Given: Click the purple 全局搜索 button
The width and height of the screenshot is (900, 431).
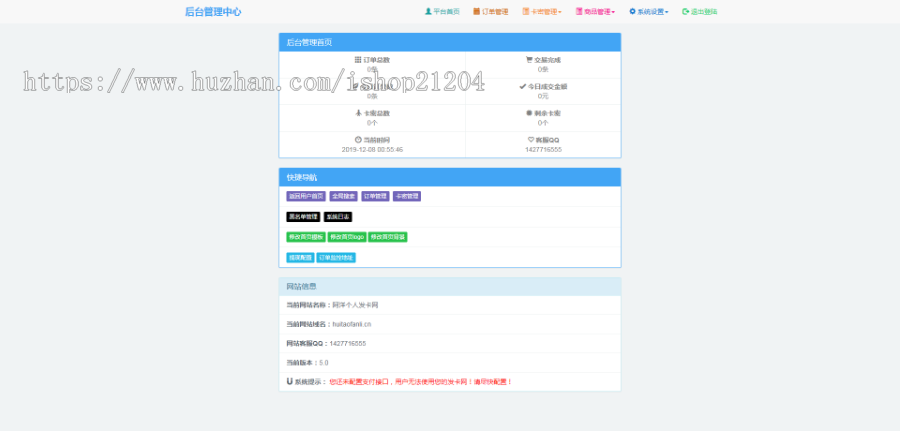Looking at the screenshot, I should pos(344,196).
